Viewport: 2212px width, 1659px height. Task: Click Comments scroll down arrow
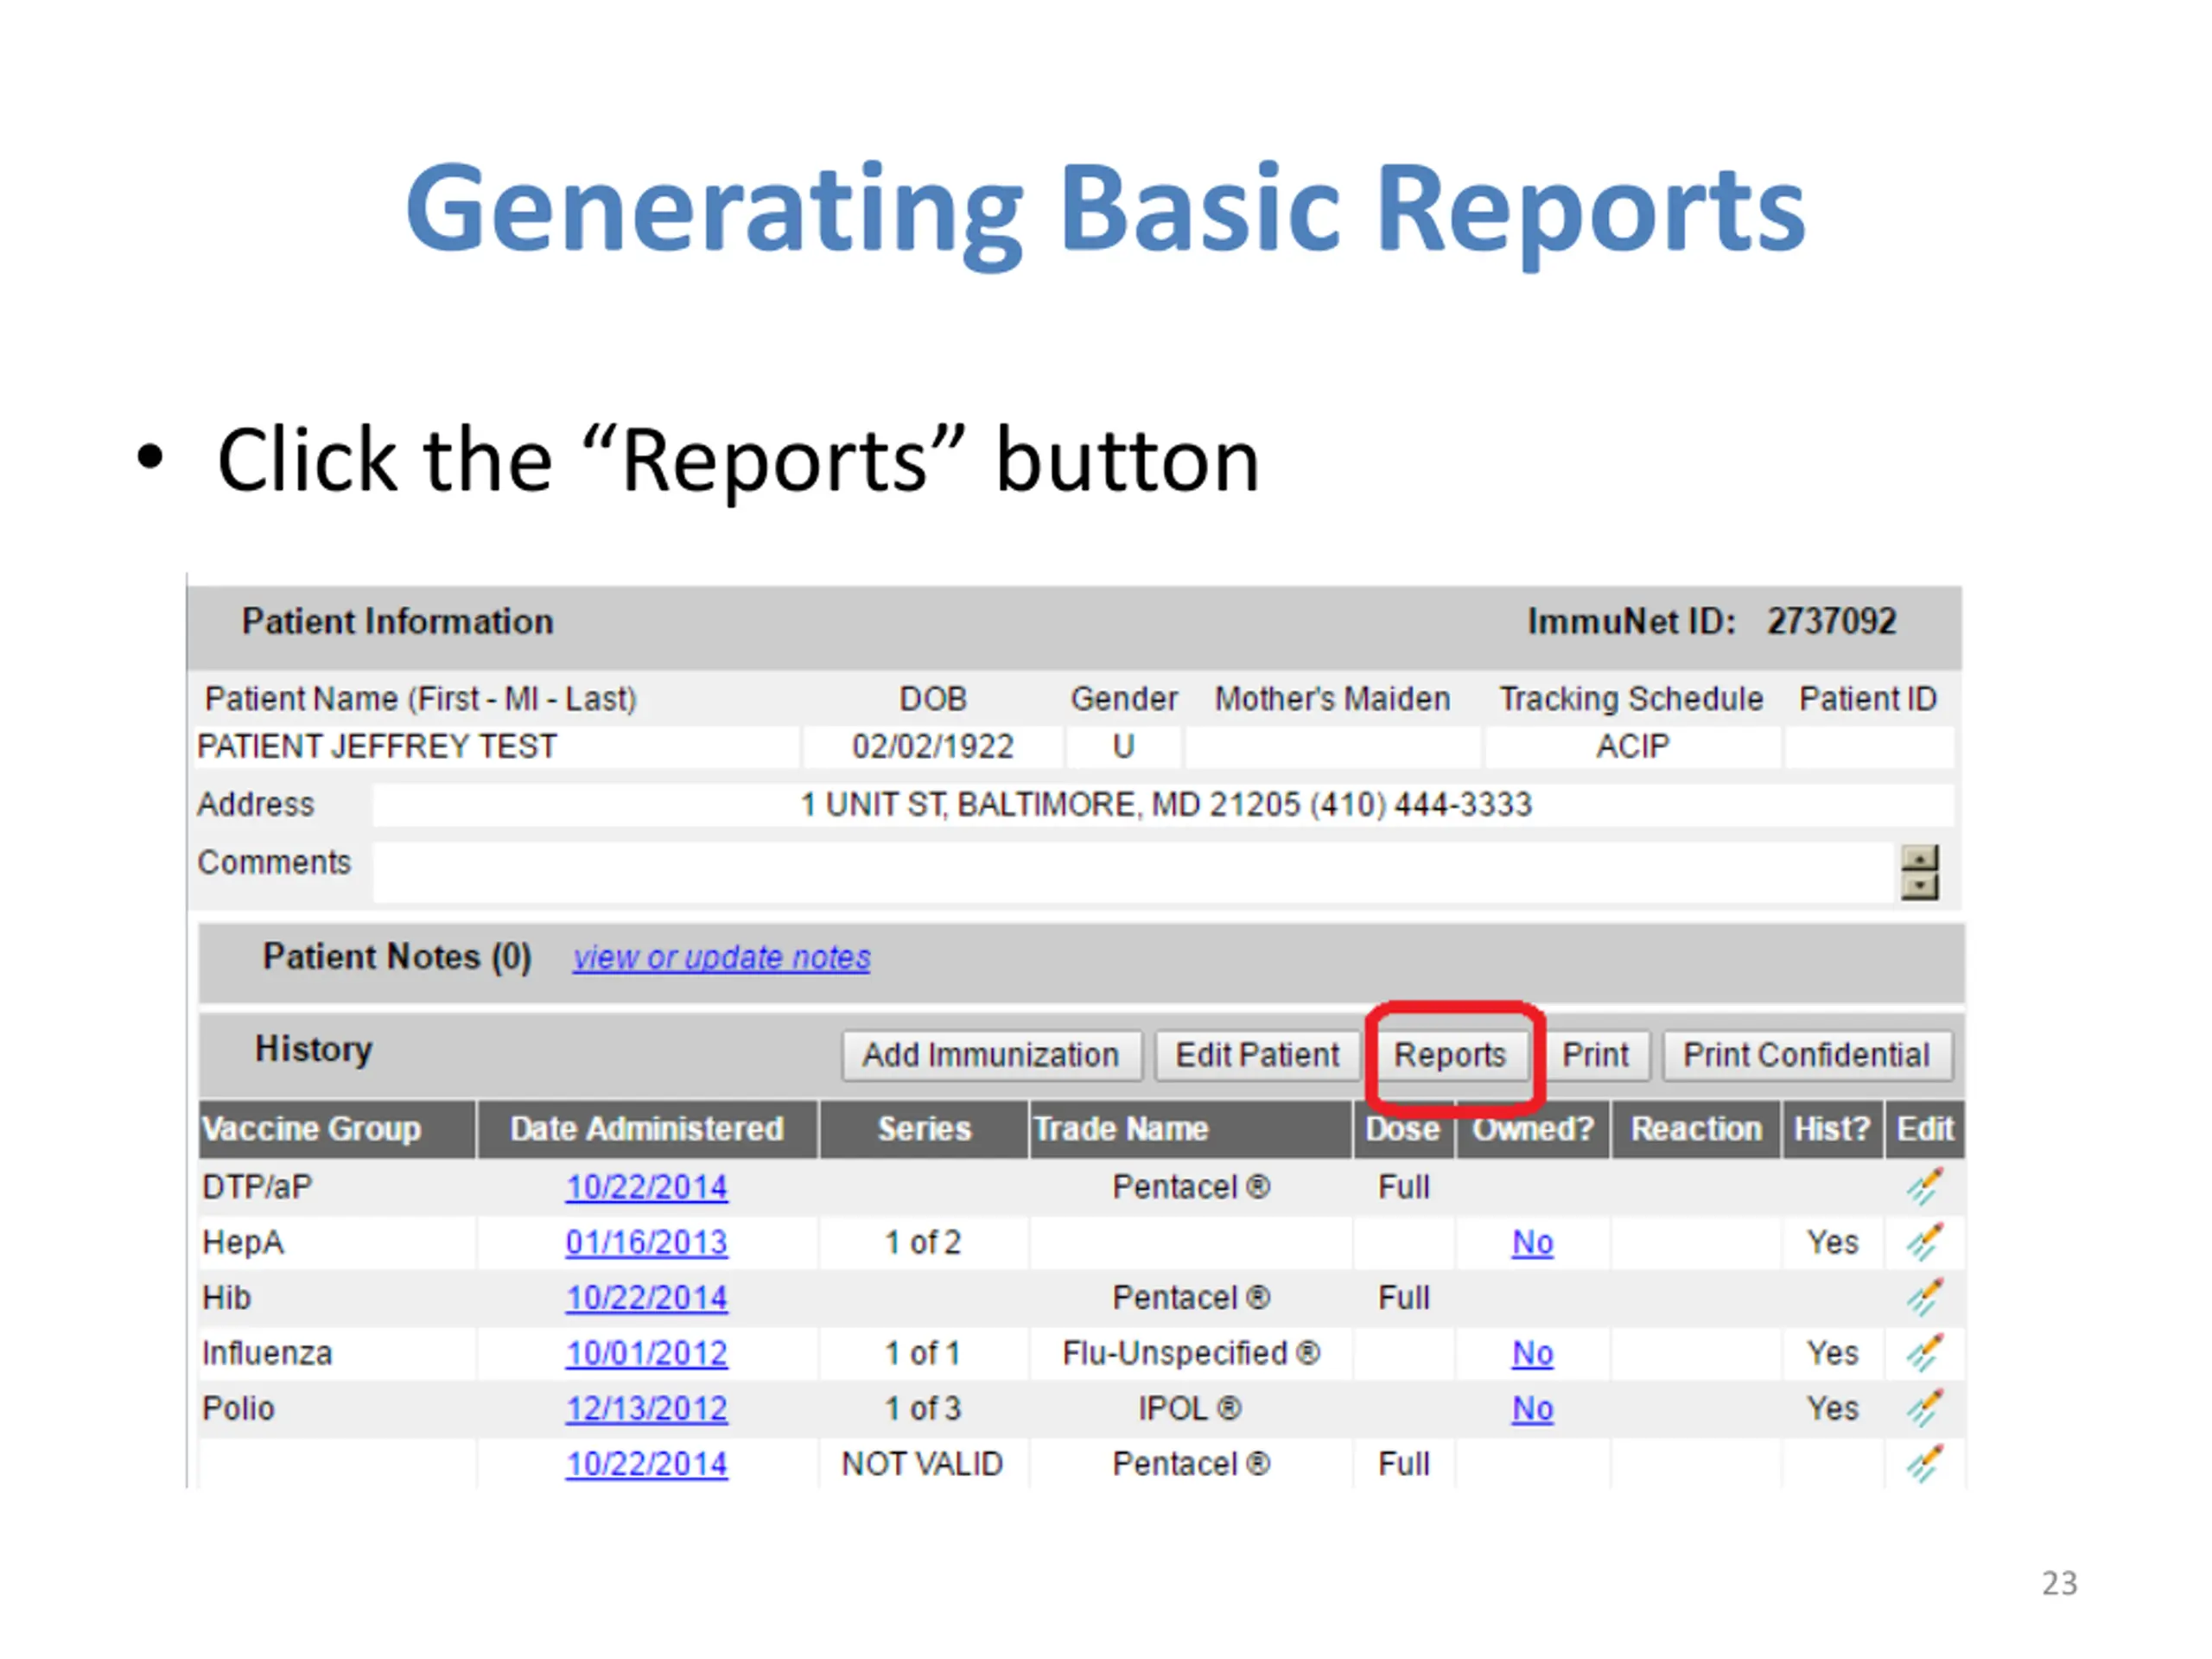tap(1919, 886)
